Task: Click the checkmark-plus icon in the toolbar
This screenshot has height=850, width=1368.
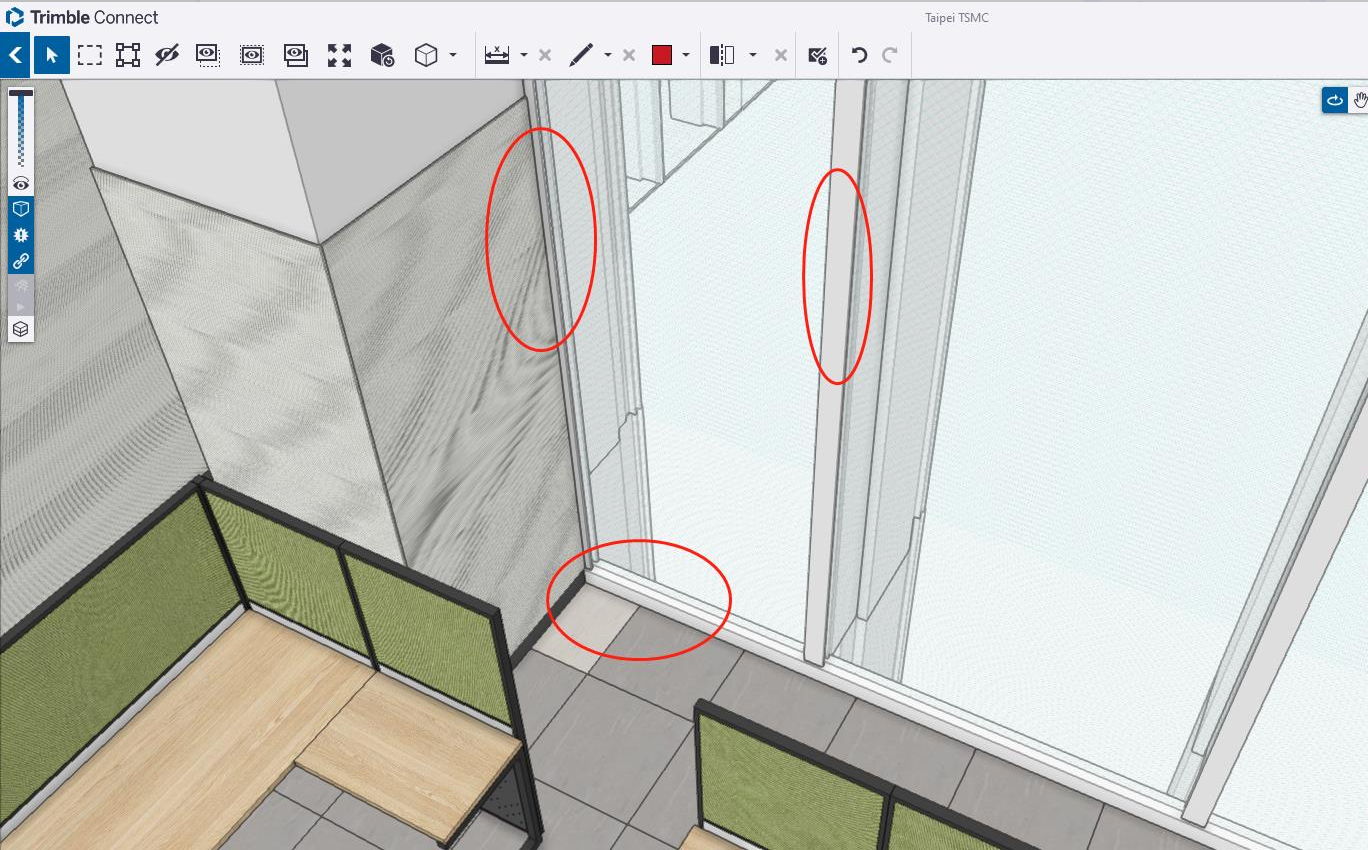Action: pyautogui.click(x=817, y=56)
